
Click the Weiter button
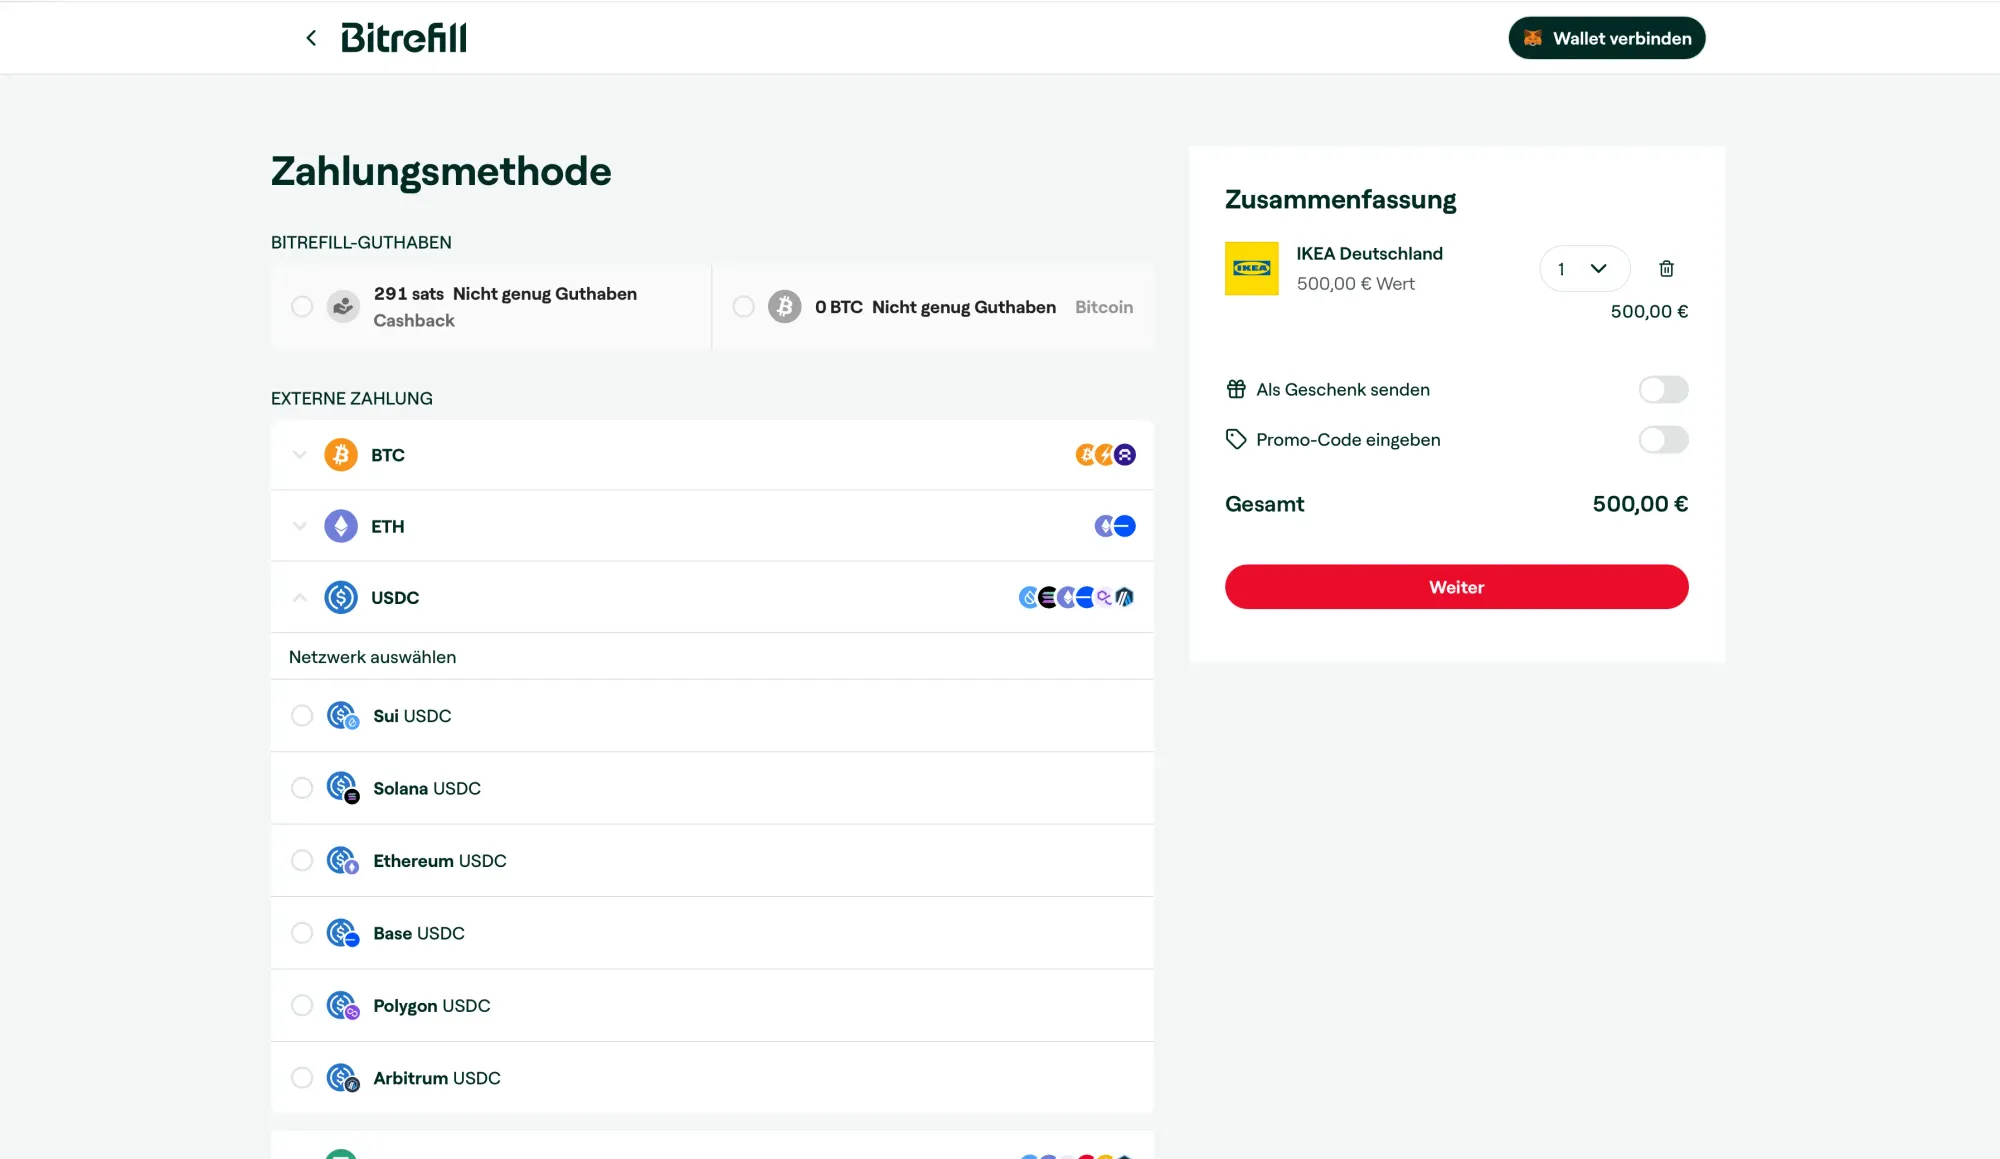pos(1456,587)
